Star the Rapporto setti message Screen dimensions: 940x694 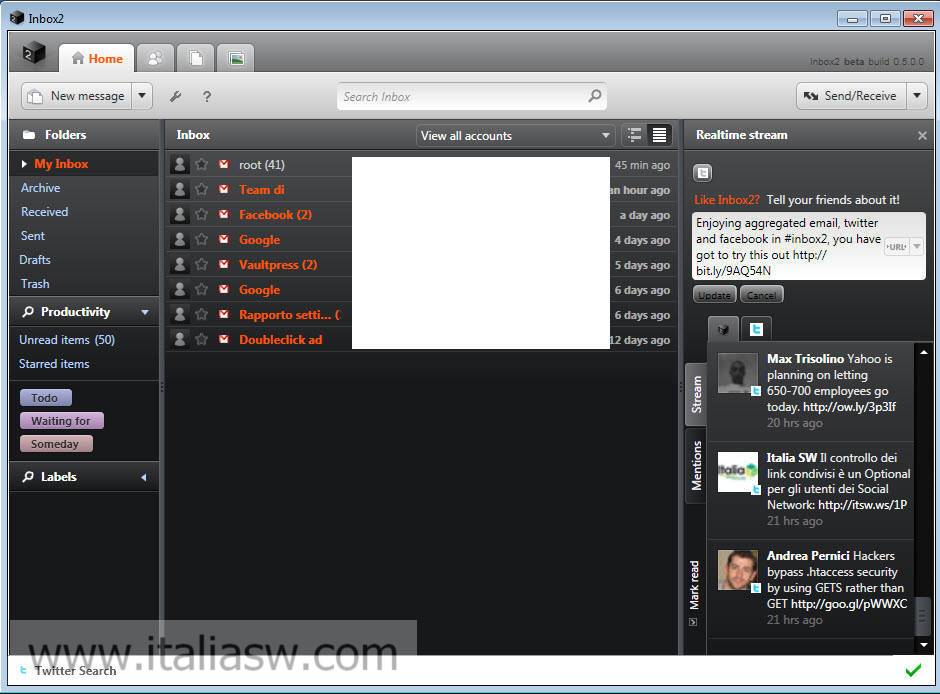[x=201, y=315]
